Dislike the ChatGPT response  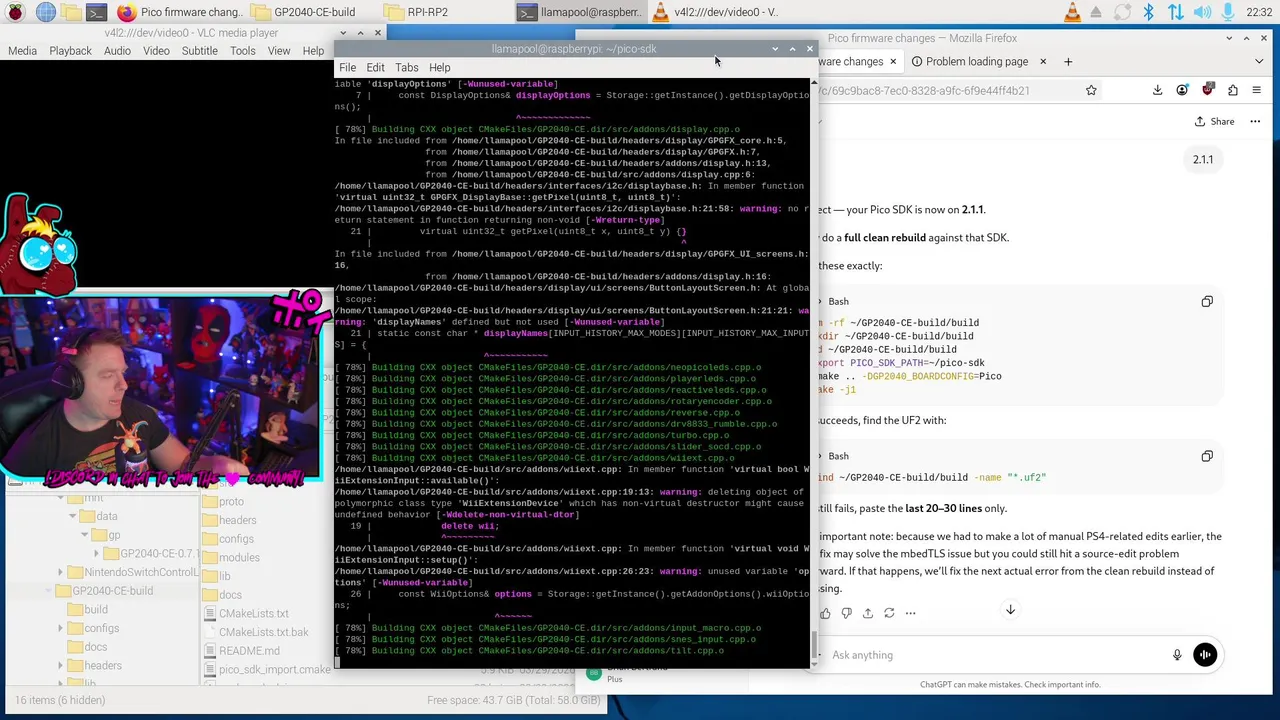tap(846, 613)
